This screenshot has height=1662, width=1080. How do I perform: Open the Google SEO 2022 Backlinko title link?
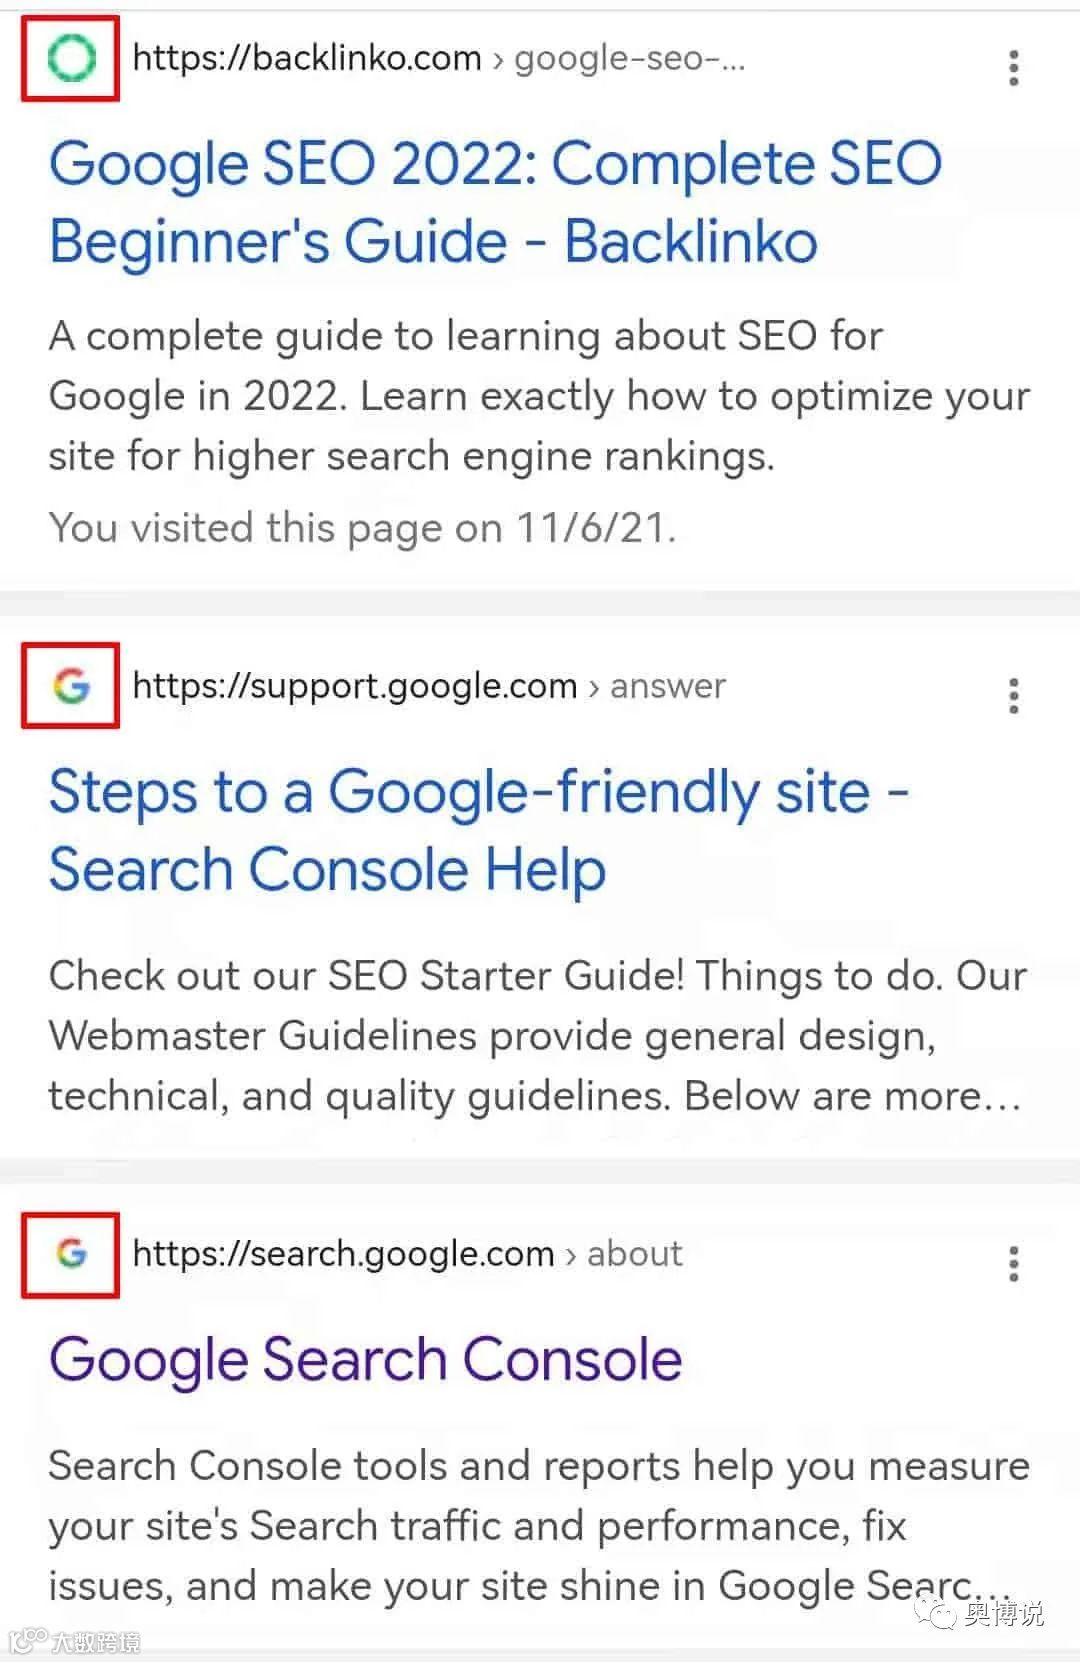click(x=495, y=202)
